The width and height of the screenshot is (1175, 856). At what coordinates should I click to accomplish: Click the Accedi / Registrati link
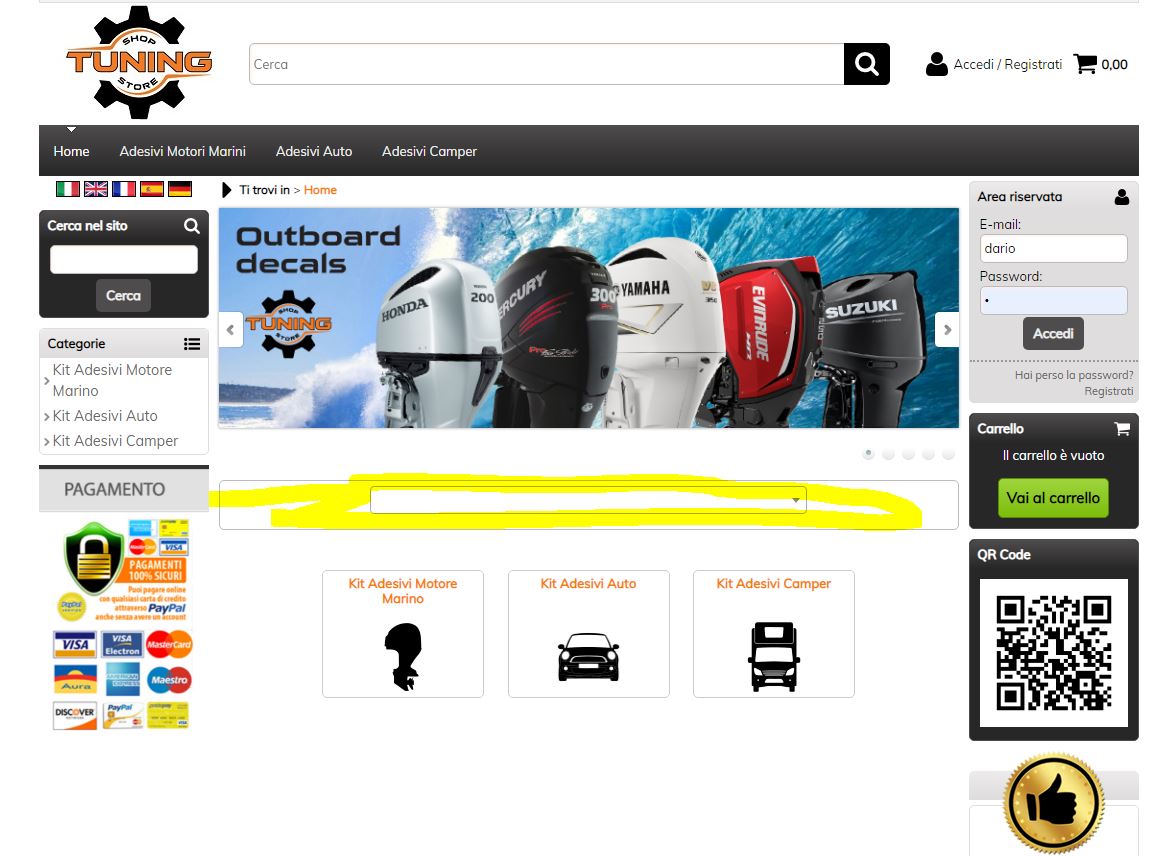pyautogui.click(x=1008, y=64)
